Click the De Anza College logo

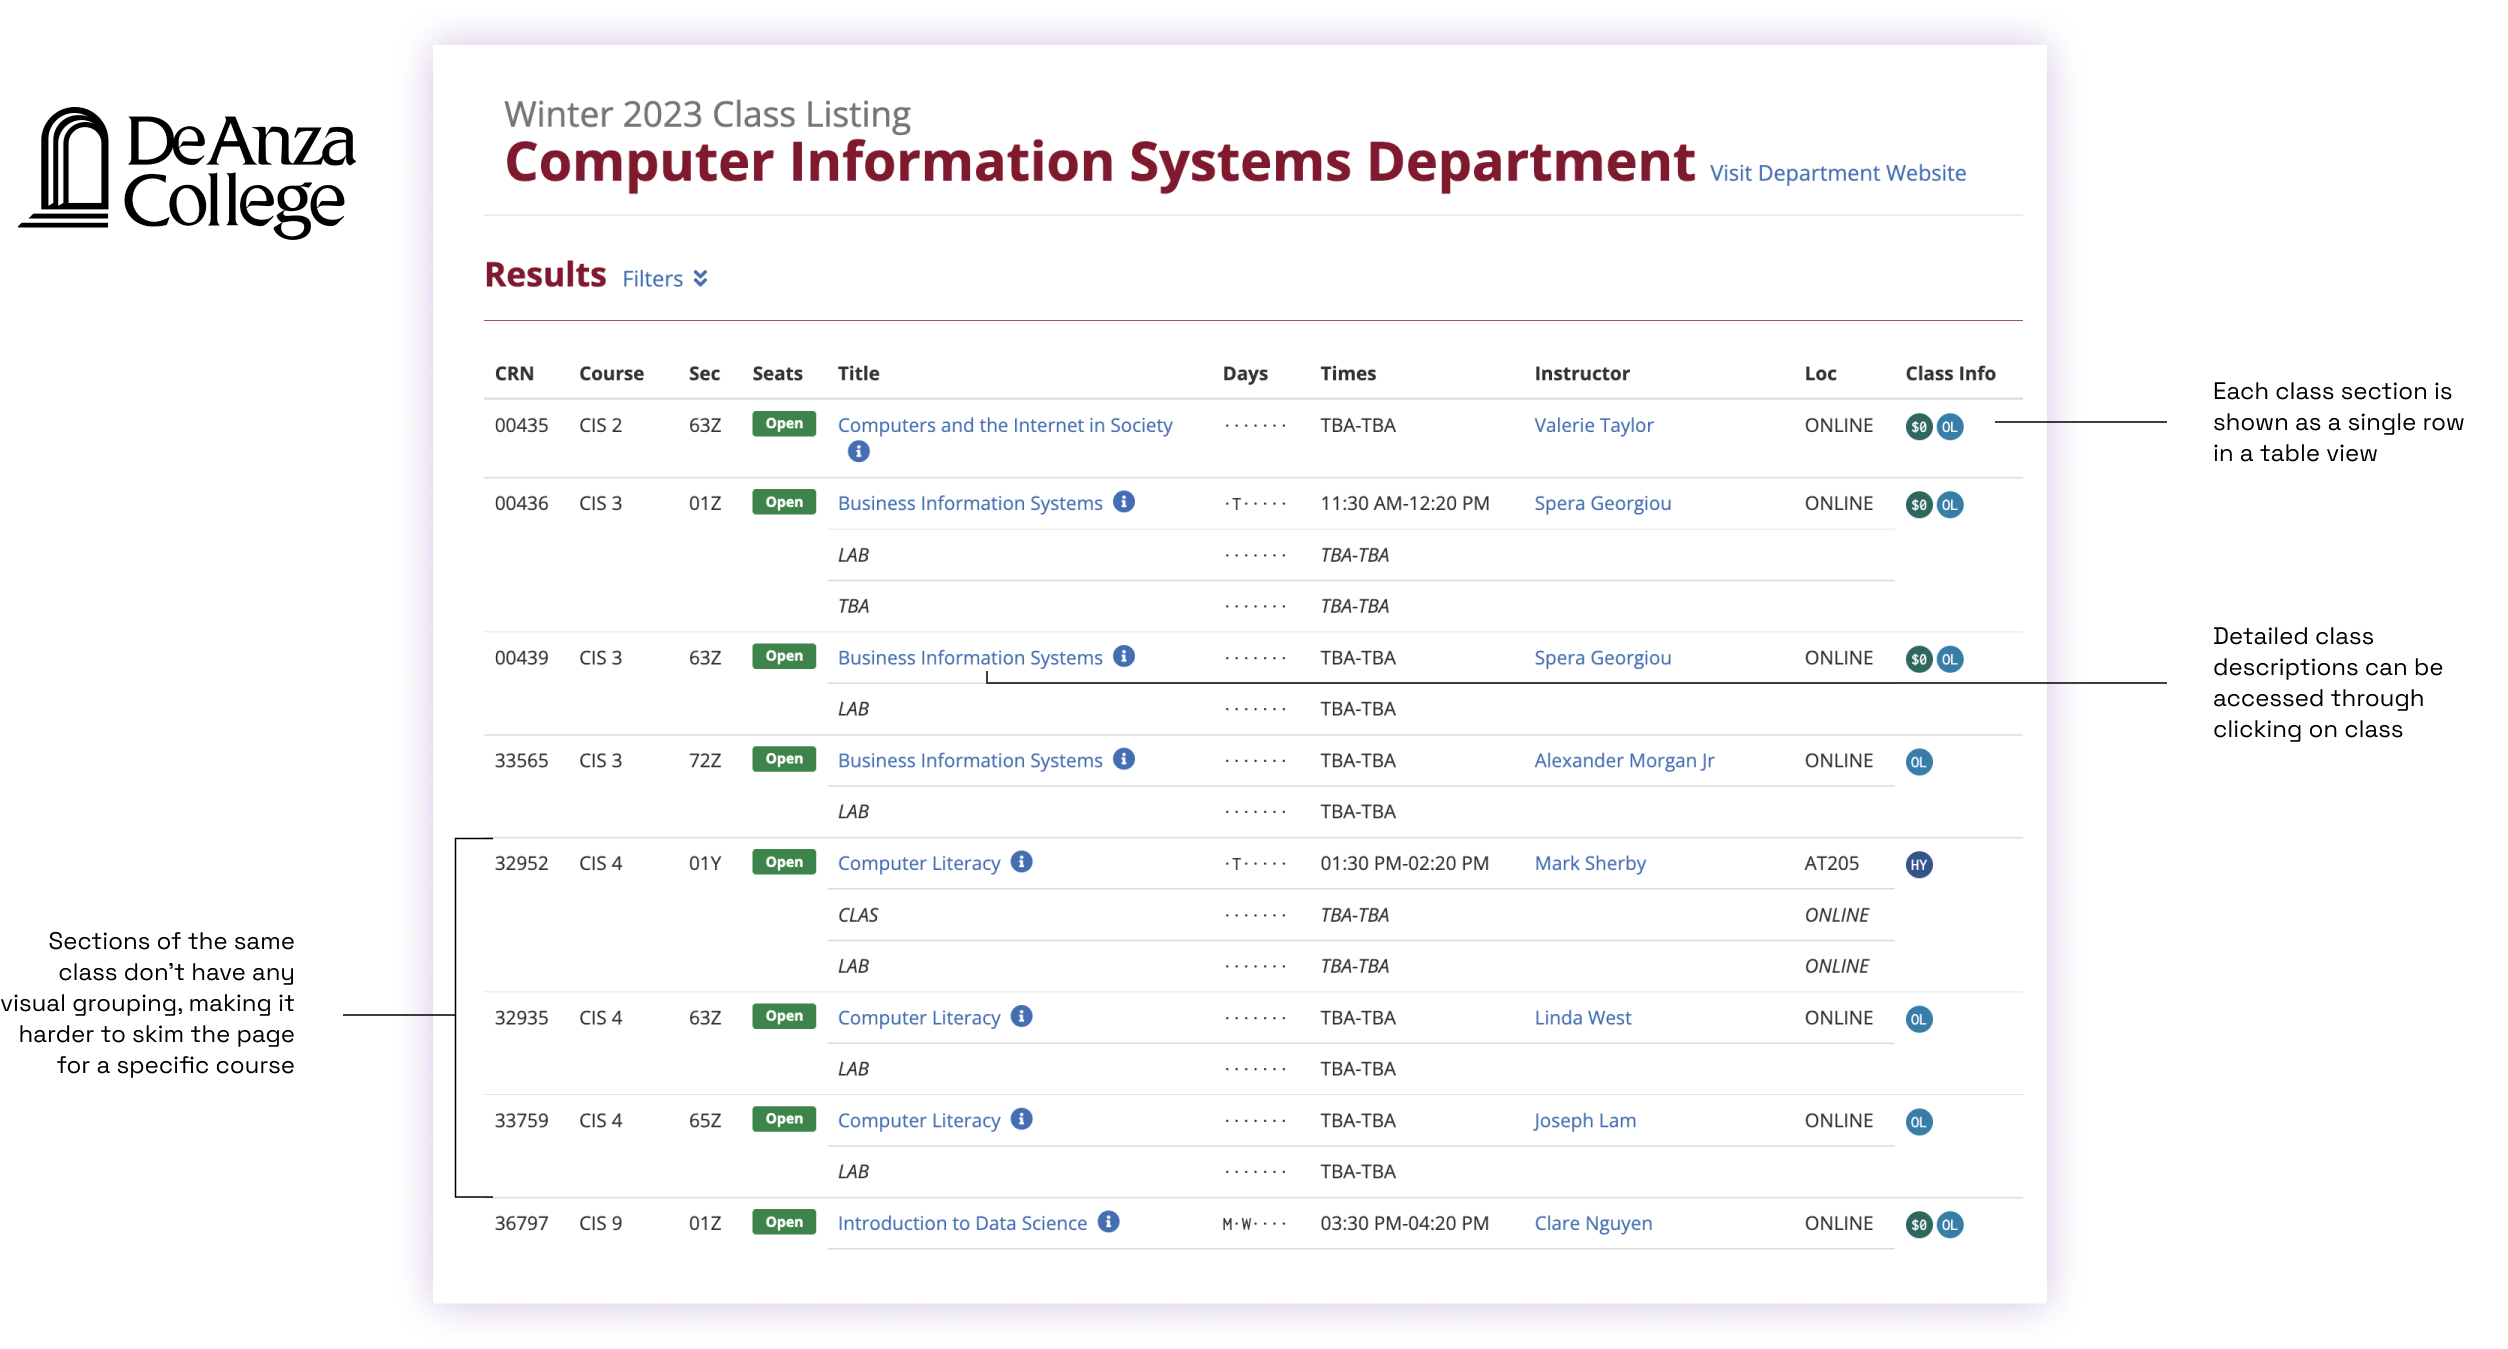[x=187, y=172]
